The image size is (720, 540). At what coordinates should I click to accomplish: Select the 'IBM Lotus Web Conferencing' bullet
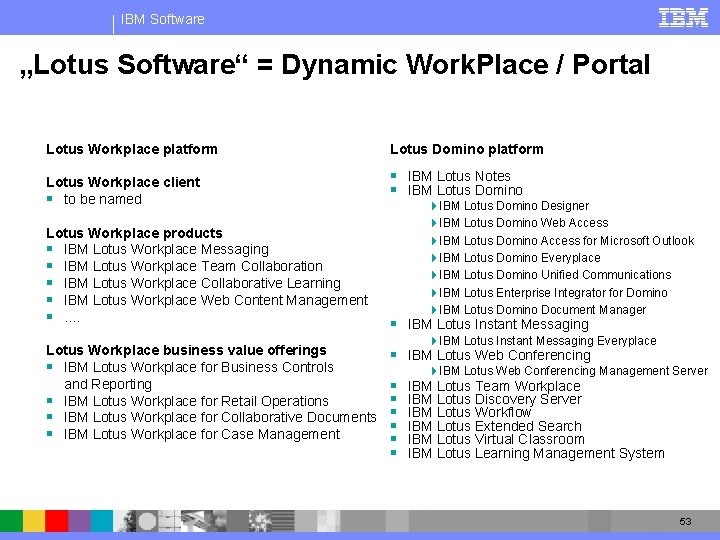499,355
